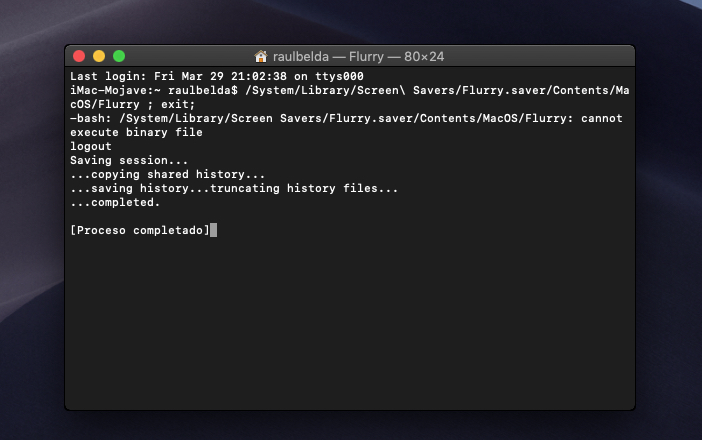The image size is (702, 440).
Task: Click the '...copying shared history...' line
Action: [167, 174]
